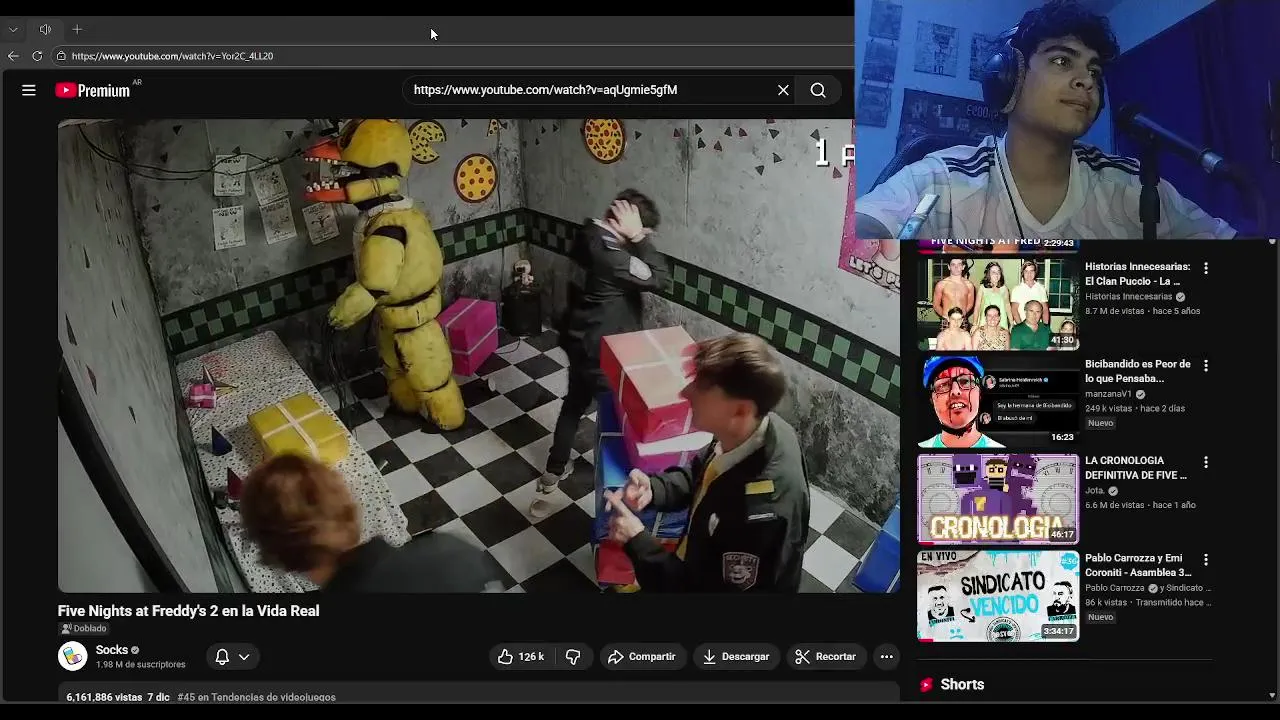
Task: Dislike the video with thumbs down
Action: coord(573,656)
